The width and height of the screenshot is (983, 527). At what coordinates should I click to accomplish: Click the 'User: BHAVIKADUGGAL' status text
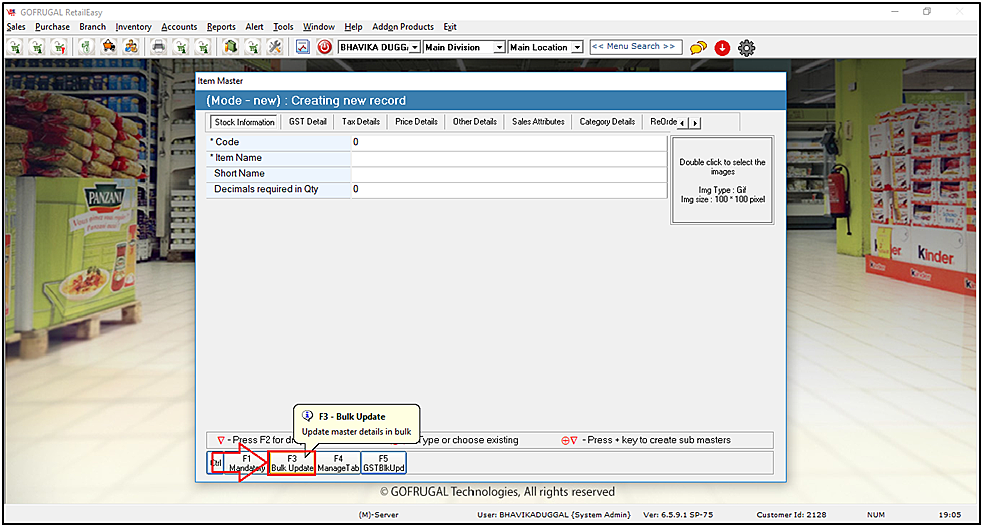[x=554, y=514]
